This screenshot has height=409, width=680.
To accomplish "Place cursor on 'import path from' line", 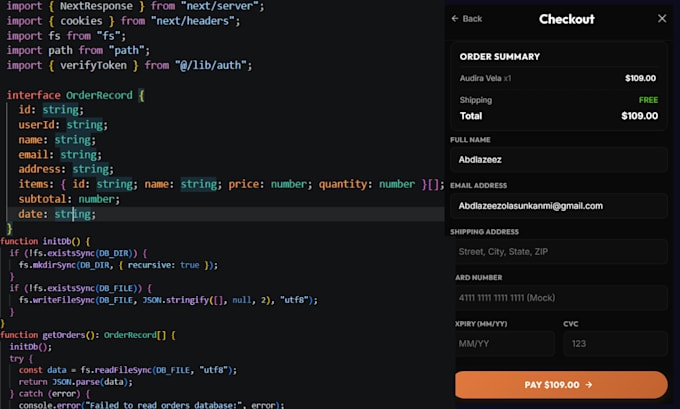I will point(78,51).
